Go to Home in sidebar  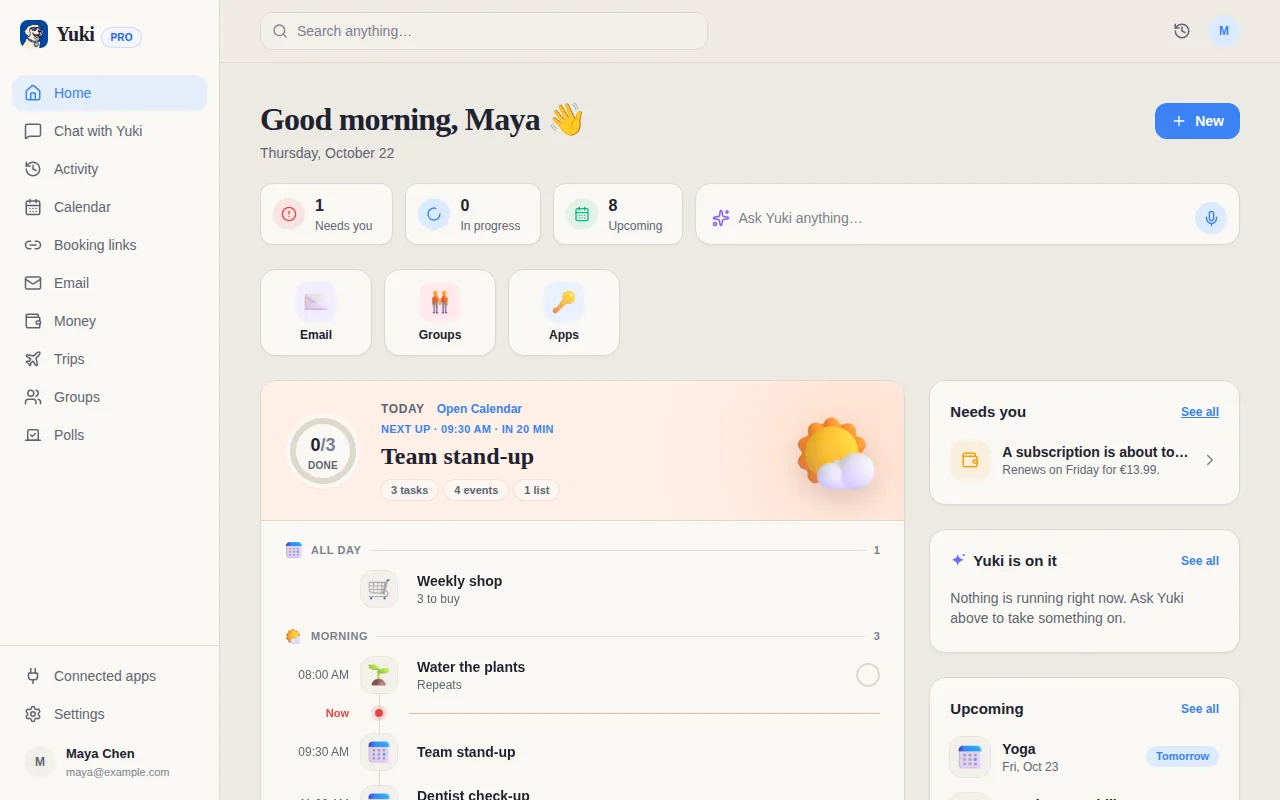(110, 93)
